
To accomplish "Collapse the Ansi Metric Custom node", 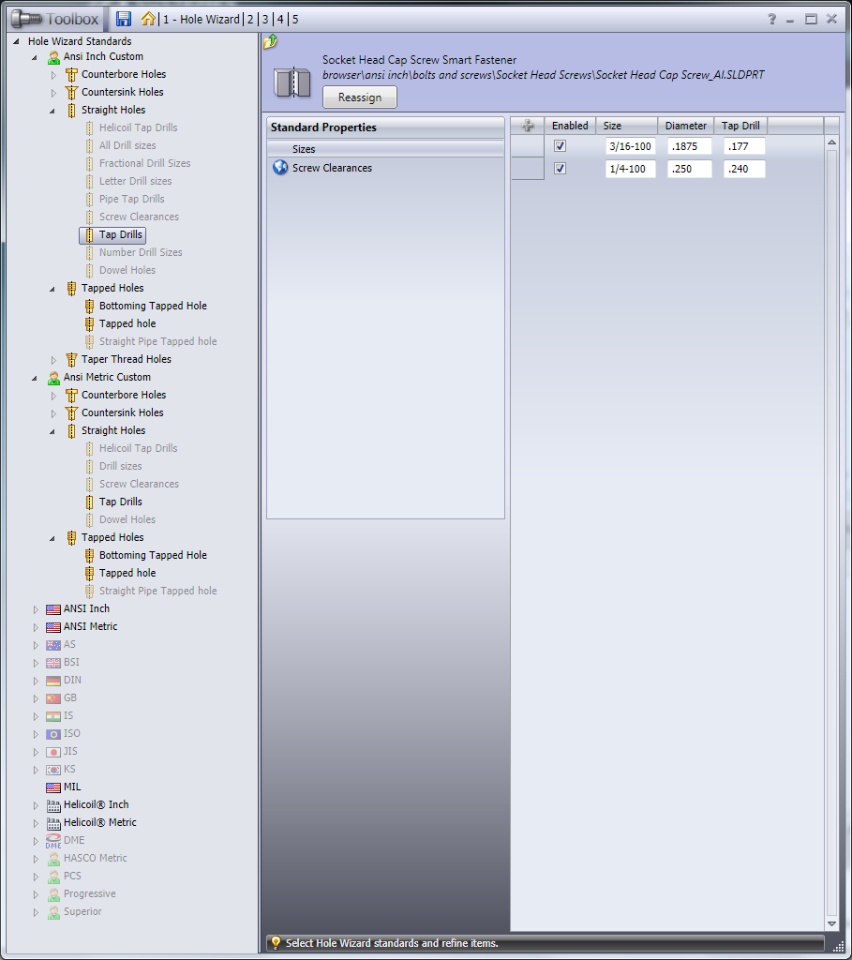I will click(35, 378).
